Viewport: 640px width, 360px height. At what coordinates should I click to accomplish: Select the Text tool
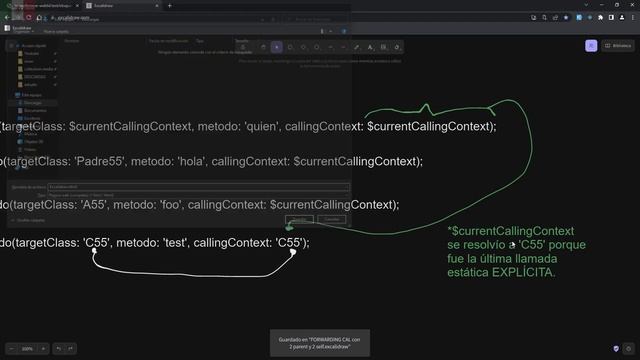(370, 47)
